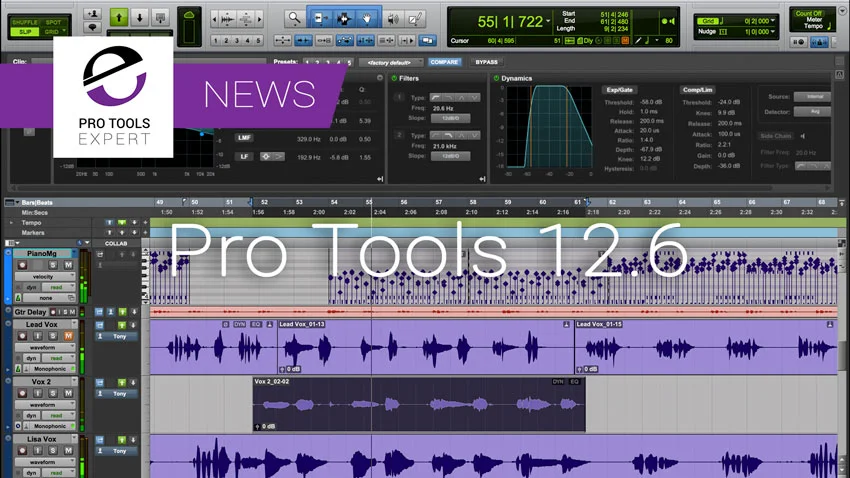The image size is (850, 478).
Task: Select the Selector tool
Action: click(x=344, y=19)
